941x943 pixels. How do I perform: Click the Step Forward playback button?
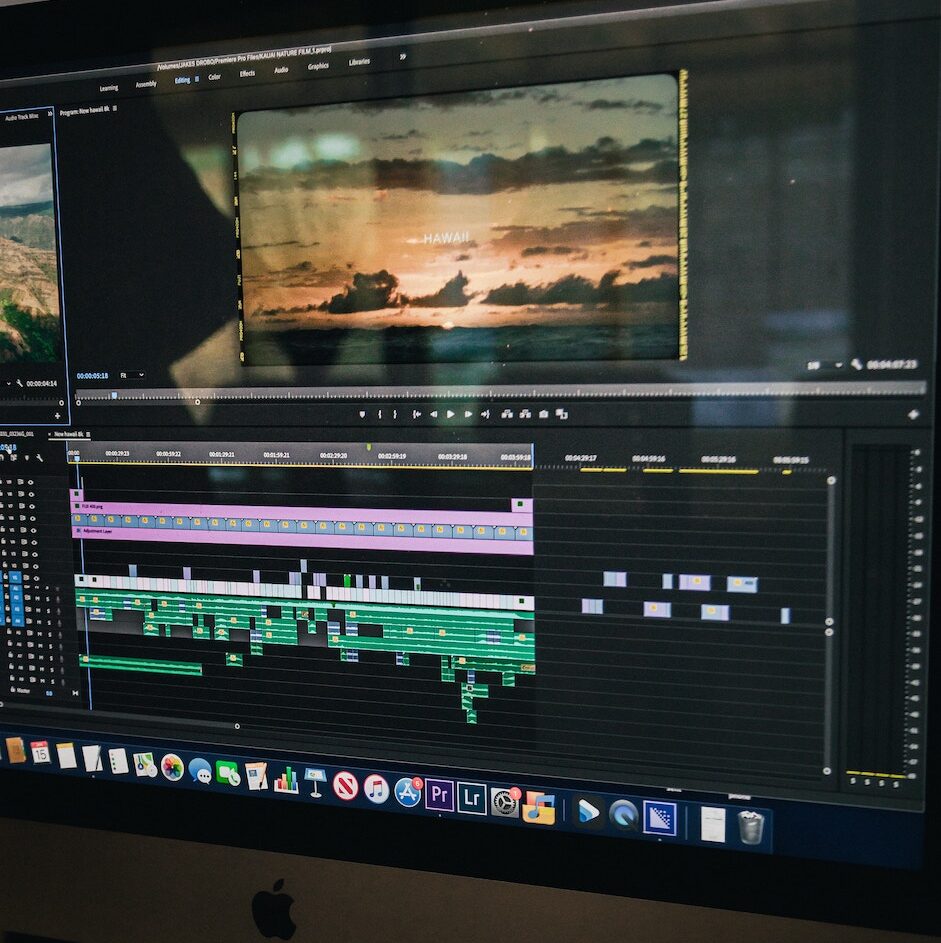pos(468,414)
